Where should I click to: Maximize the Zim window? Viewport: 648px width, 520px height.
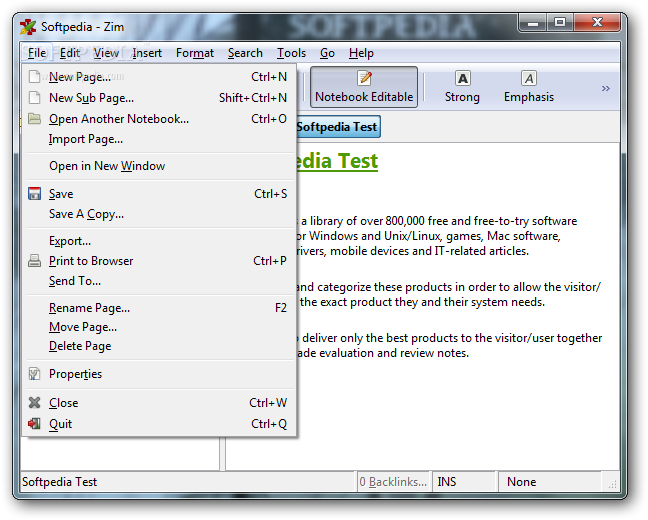coord(560,23)
